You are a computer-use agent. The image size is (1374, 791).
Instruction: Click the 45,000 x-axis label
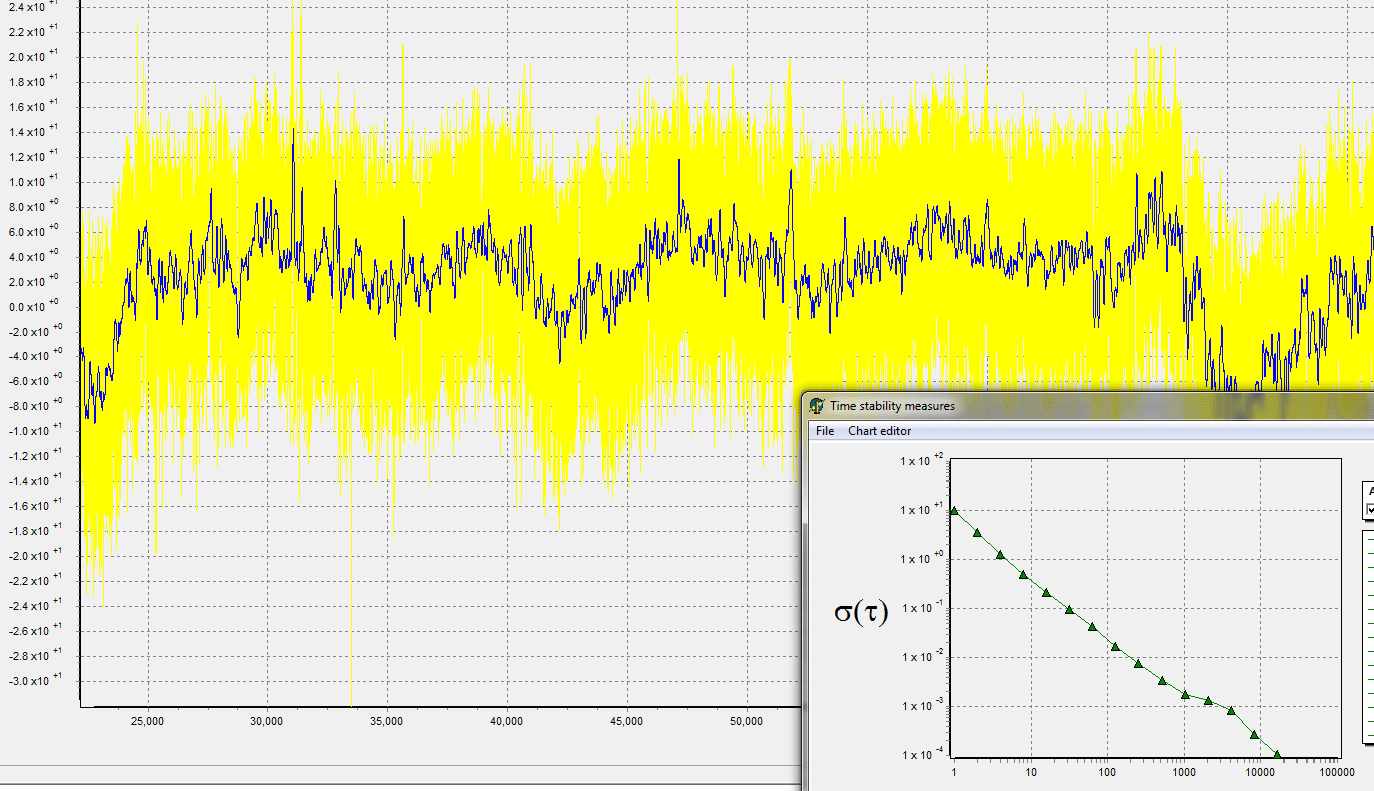point(627,721)
